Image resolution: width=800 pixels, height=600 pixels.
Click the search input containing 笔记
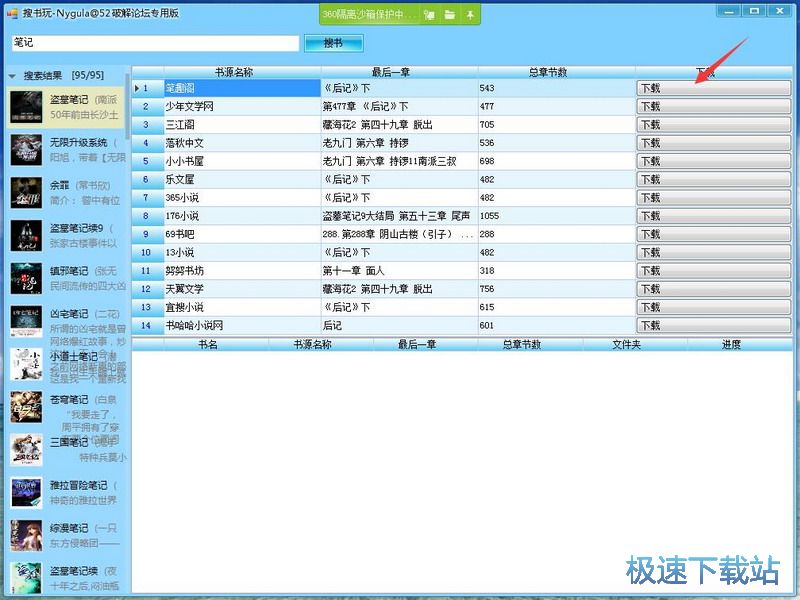(155, 43)
